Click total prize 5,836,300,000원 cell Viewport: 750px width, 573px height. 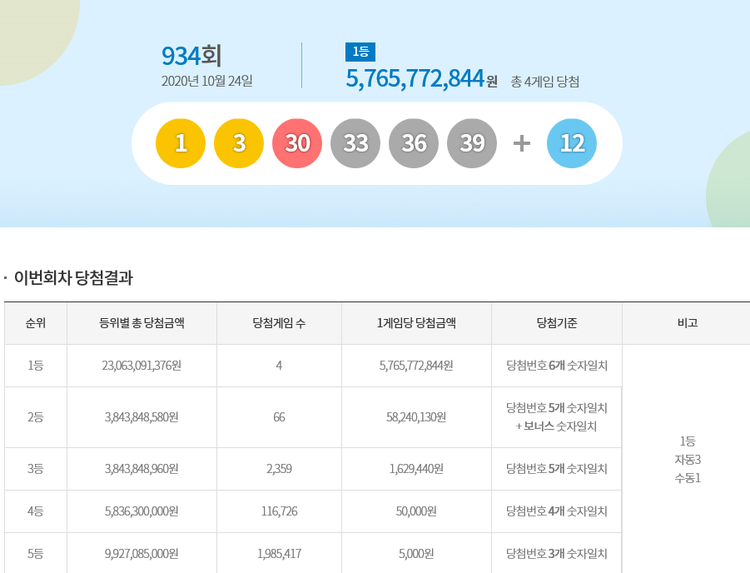(142, 511)
